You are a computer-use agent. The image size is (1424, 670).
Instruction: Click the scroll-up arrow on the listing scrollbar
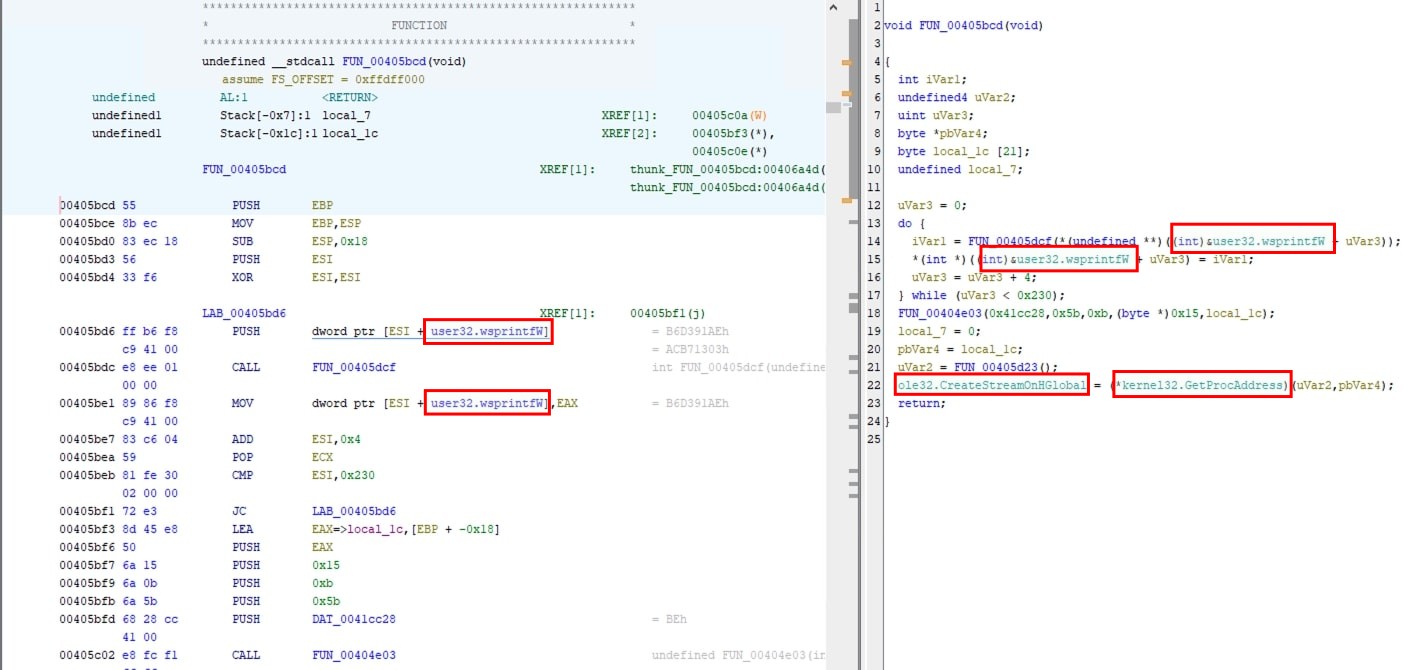(x=833, y=8)
